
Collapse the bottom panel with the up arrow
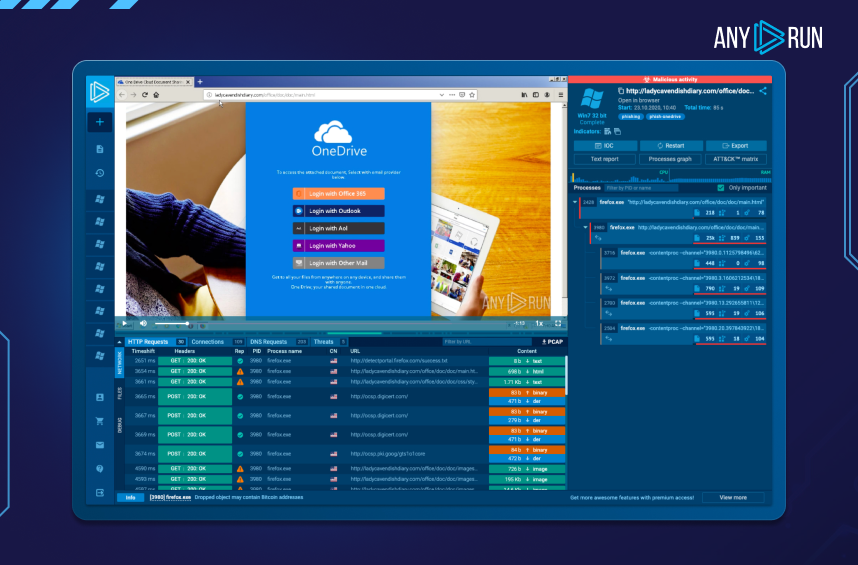coord(119,342)
